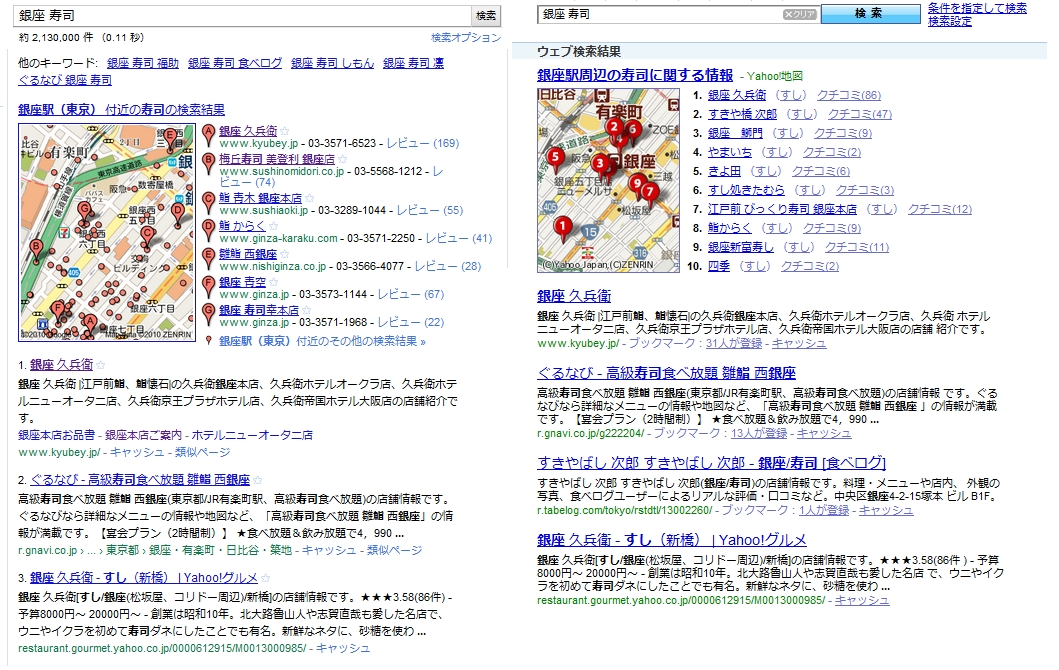Open レビュー (169) link for 銀座 久兵衛

pyautogui.click(x=423, y=143)
